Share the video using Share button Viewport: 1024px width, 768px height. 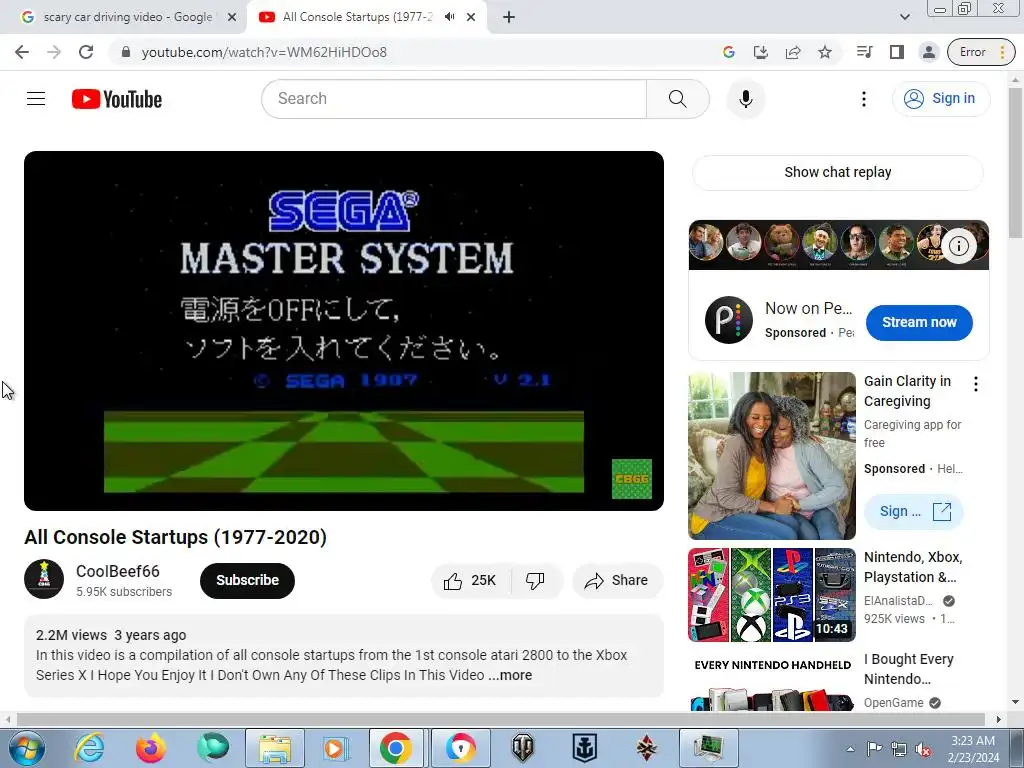(616, 581)
